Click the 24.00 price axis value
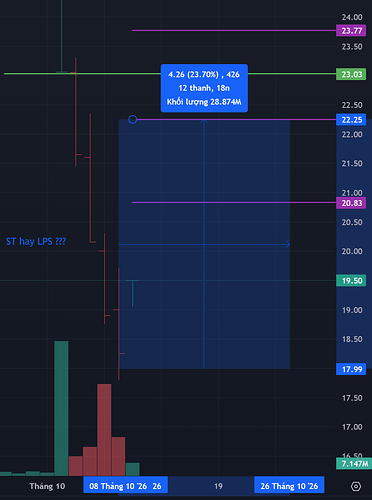The width and height of the screenshot is (372, 500). point(352,17)
